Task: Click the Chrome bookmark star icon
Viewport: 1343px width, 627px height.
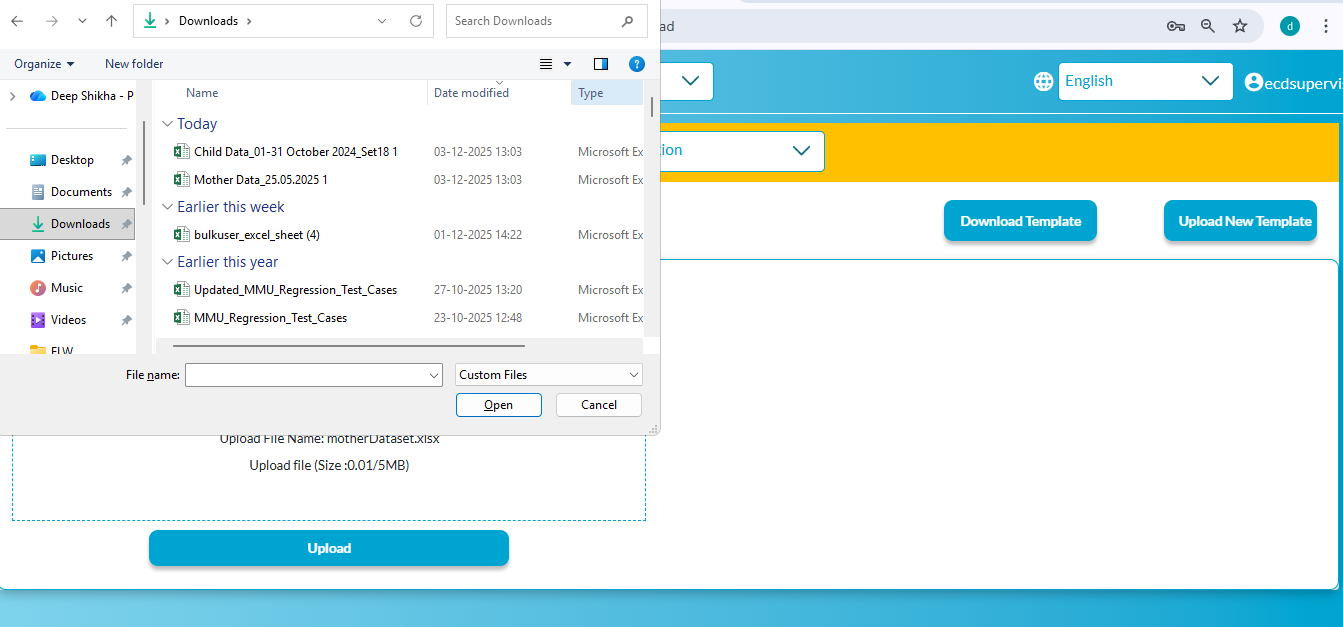Action: [x=1240, y=26]
